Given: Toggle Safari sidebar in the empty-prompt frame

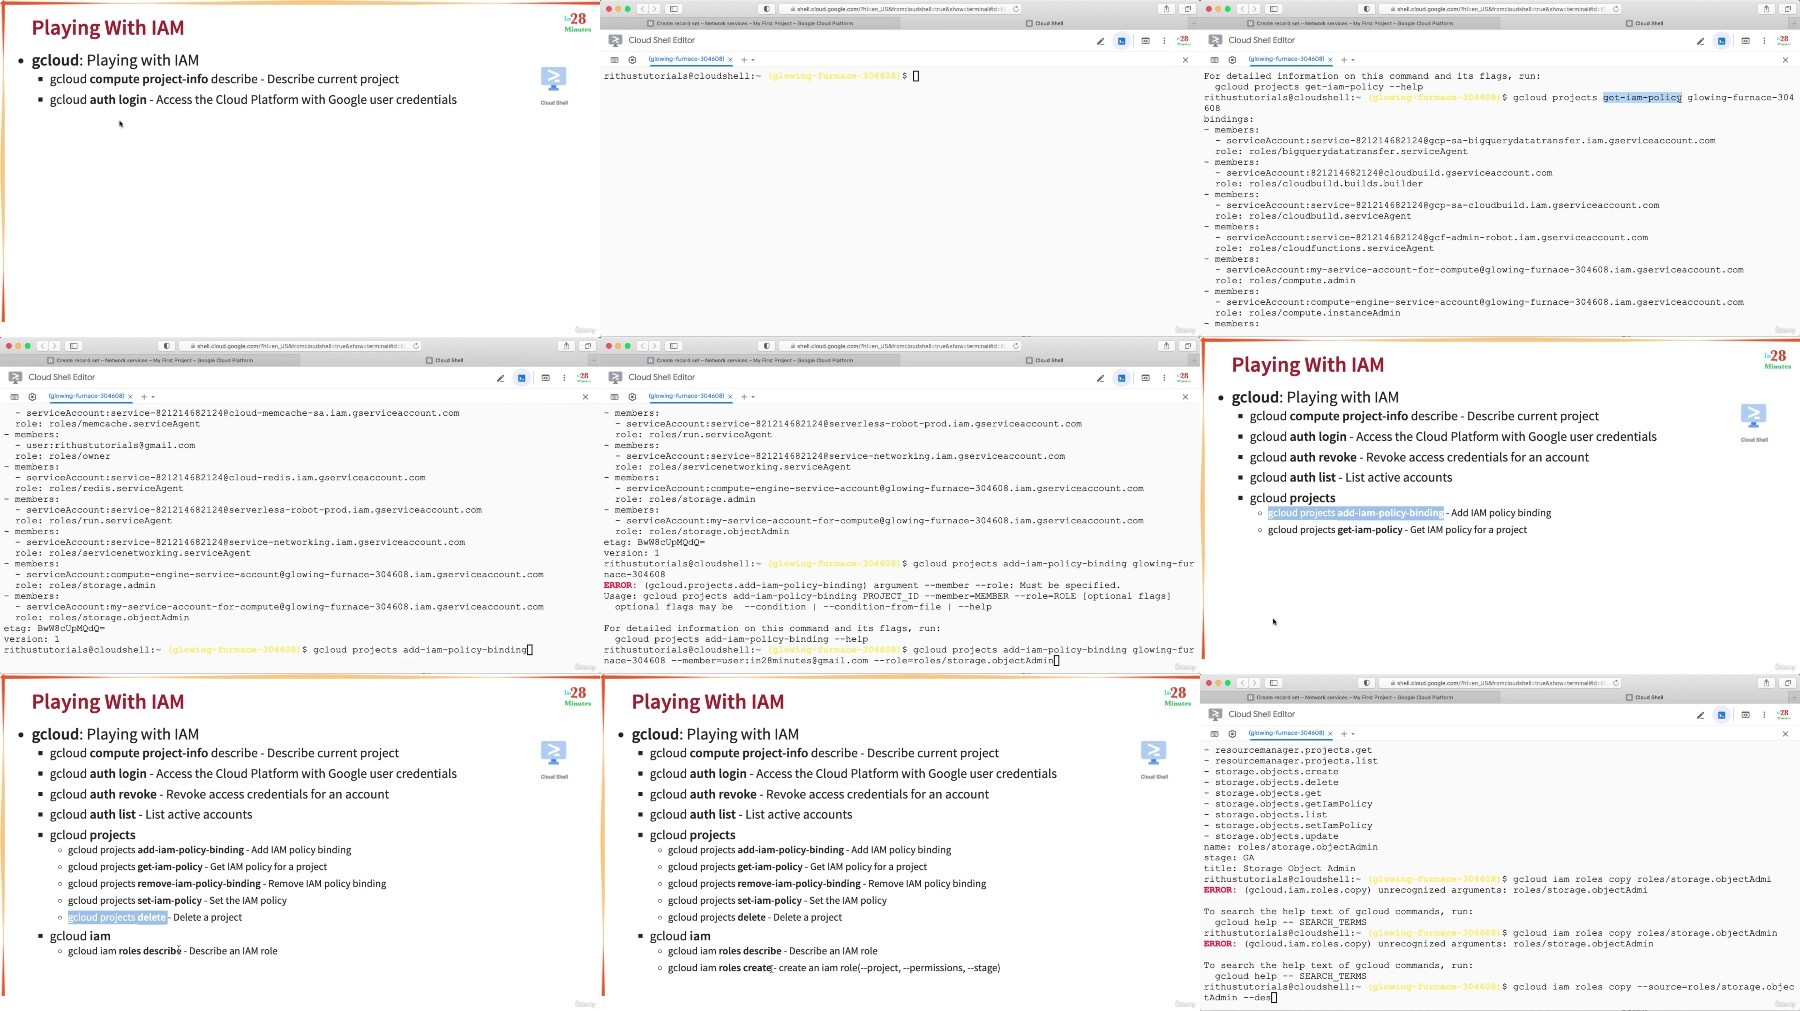Looking at the screenshot, I should point(673,9).
